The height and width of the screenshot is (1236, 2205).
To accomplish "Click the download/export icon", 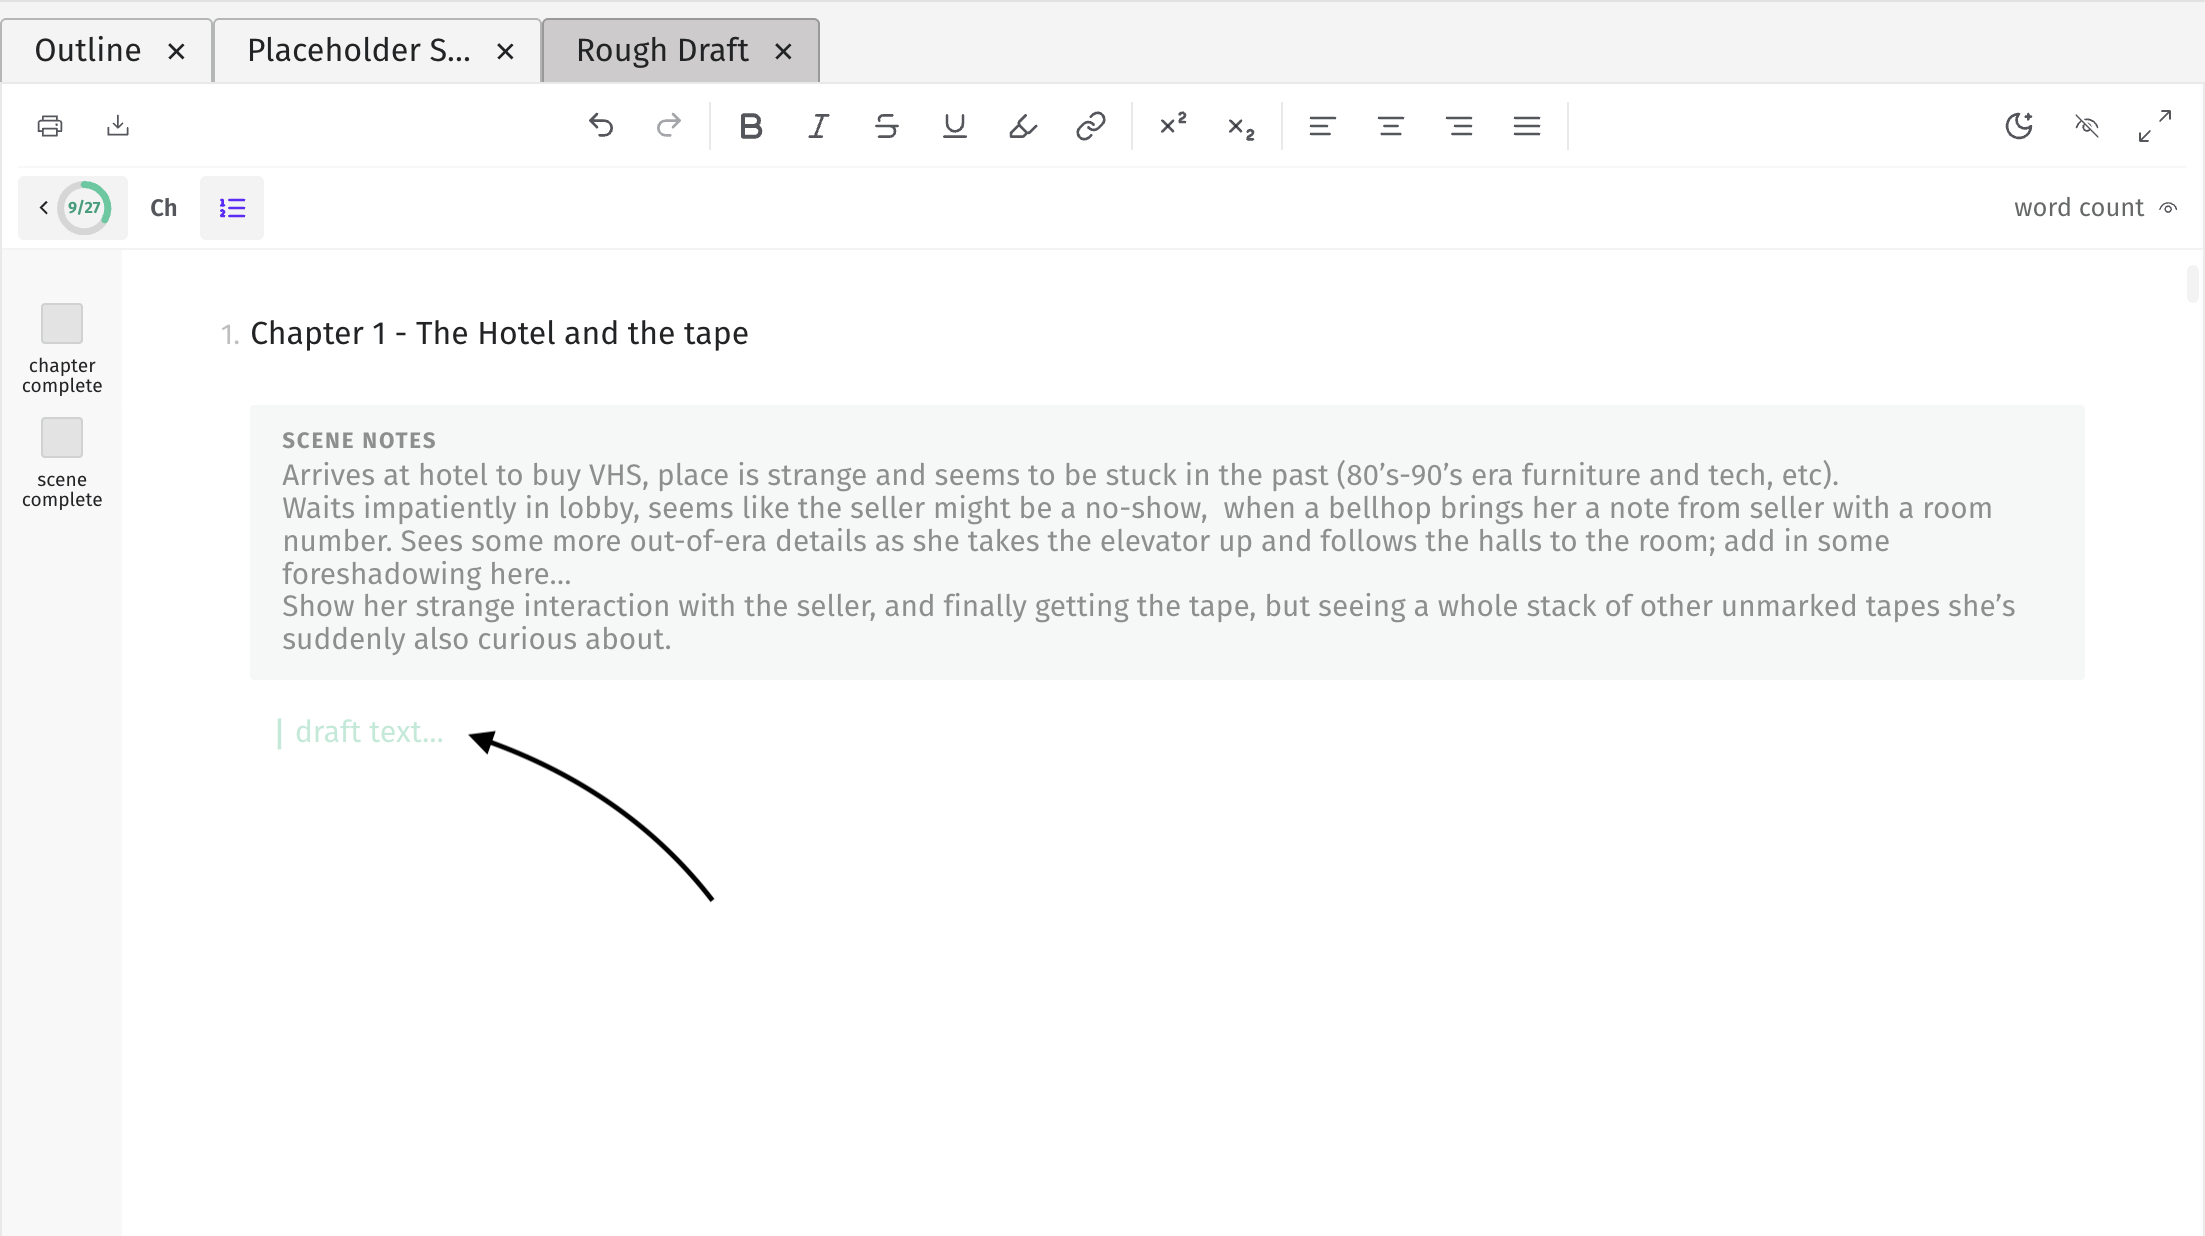I will click(118, 126).
